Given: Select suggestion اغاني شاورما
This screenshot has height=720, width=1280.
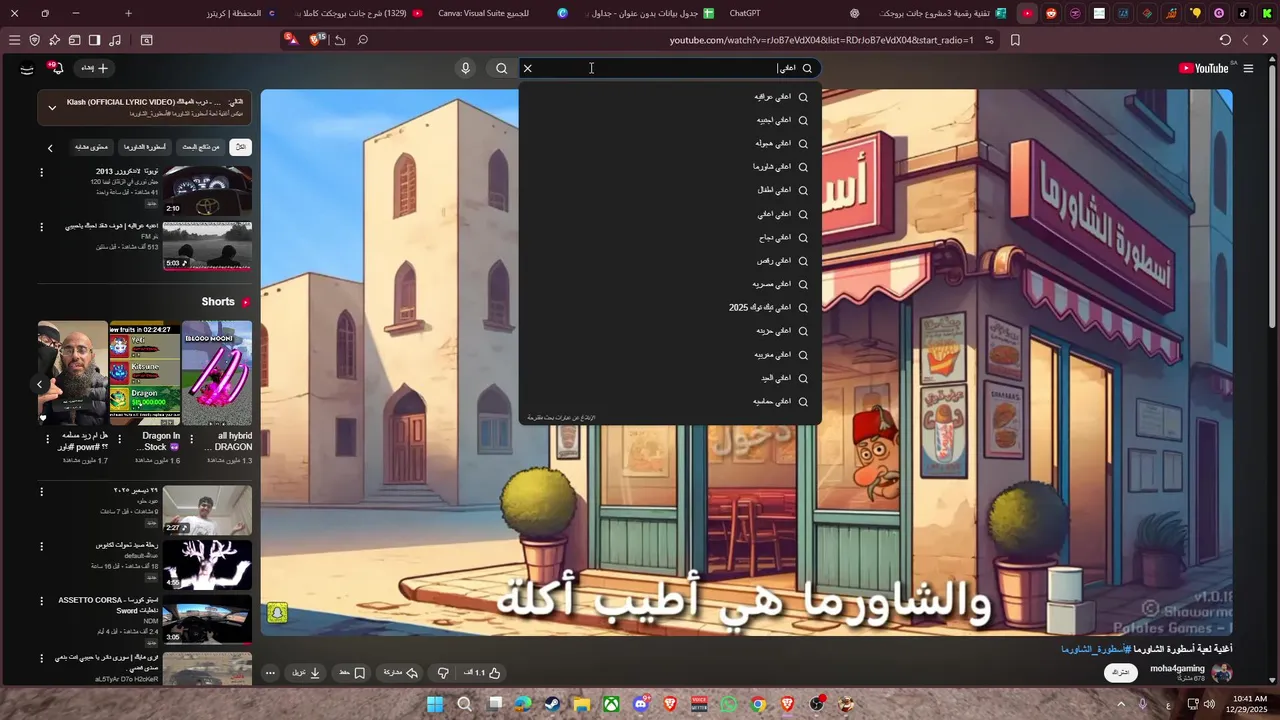Looking at the screenshot, I should point(670,167).
